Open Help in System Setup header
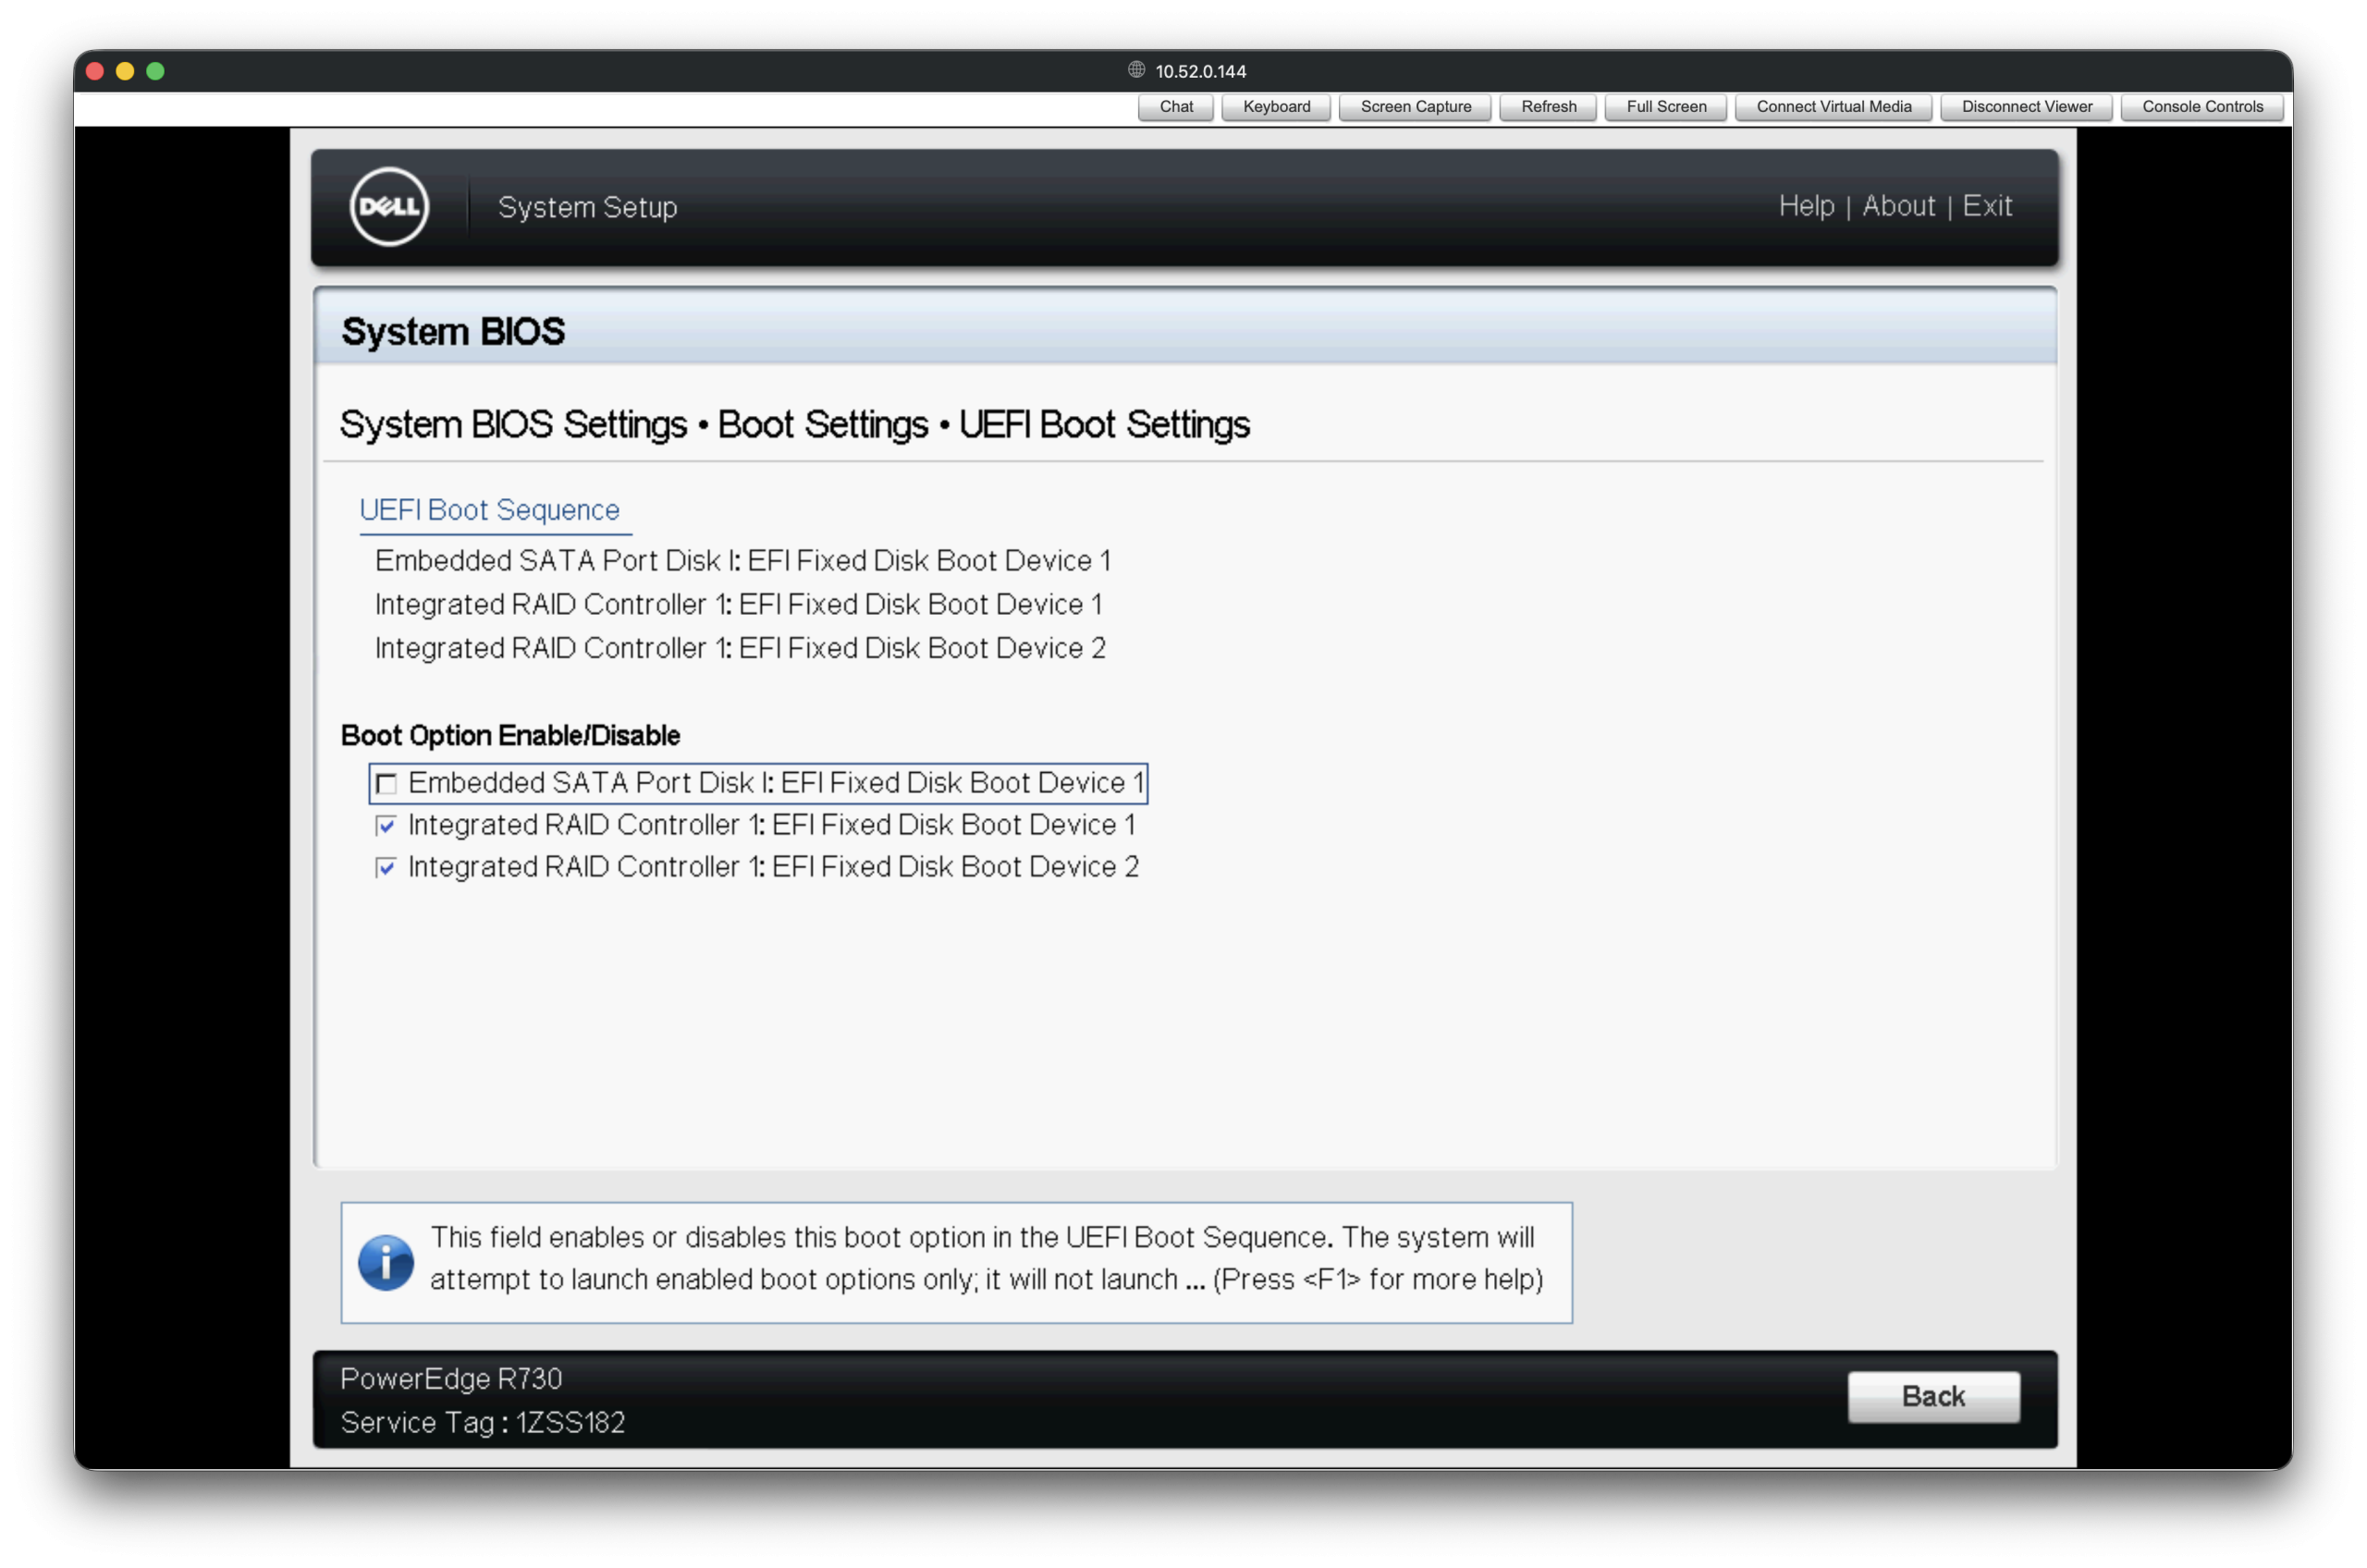The width and height of the screenshot is (2367, 1568). pos(1805,206)
